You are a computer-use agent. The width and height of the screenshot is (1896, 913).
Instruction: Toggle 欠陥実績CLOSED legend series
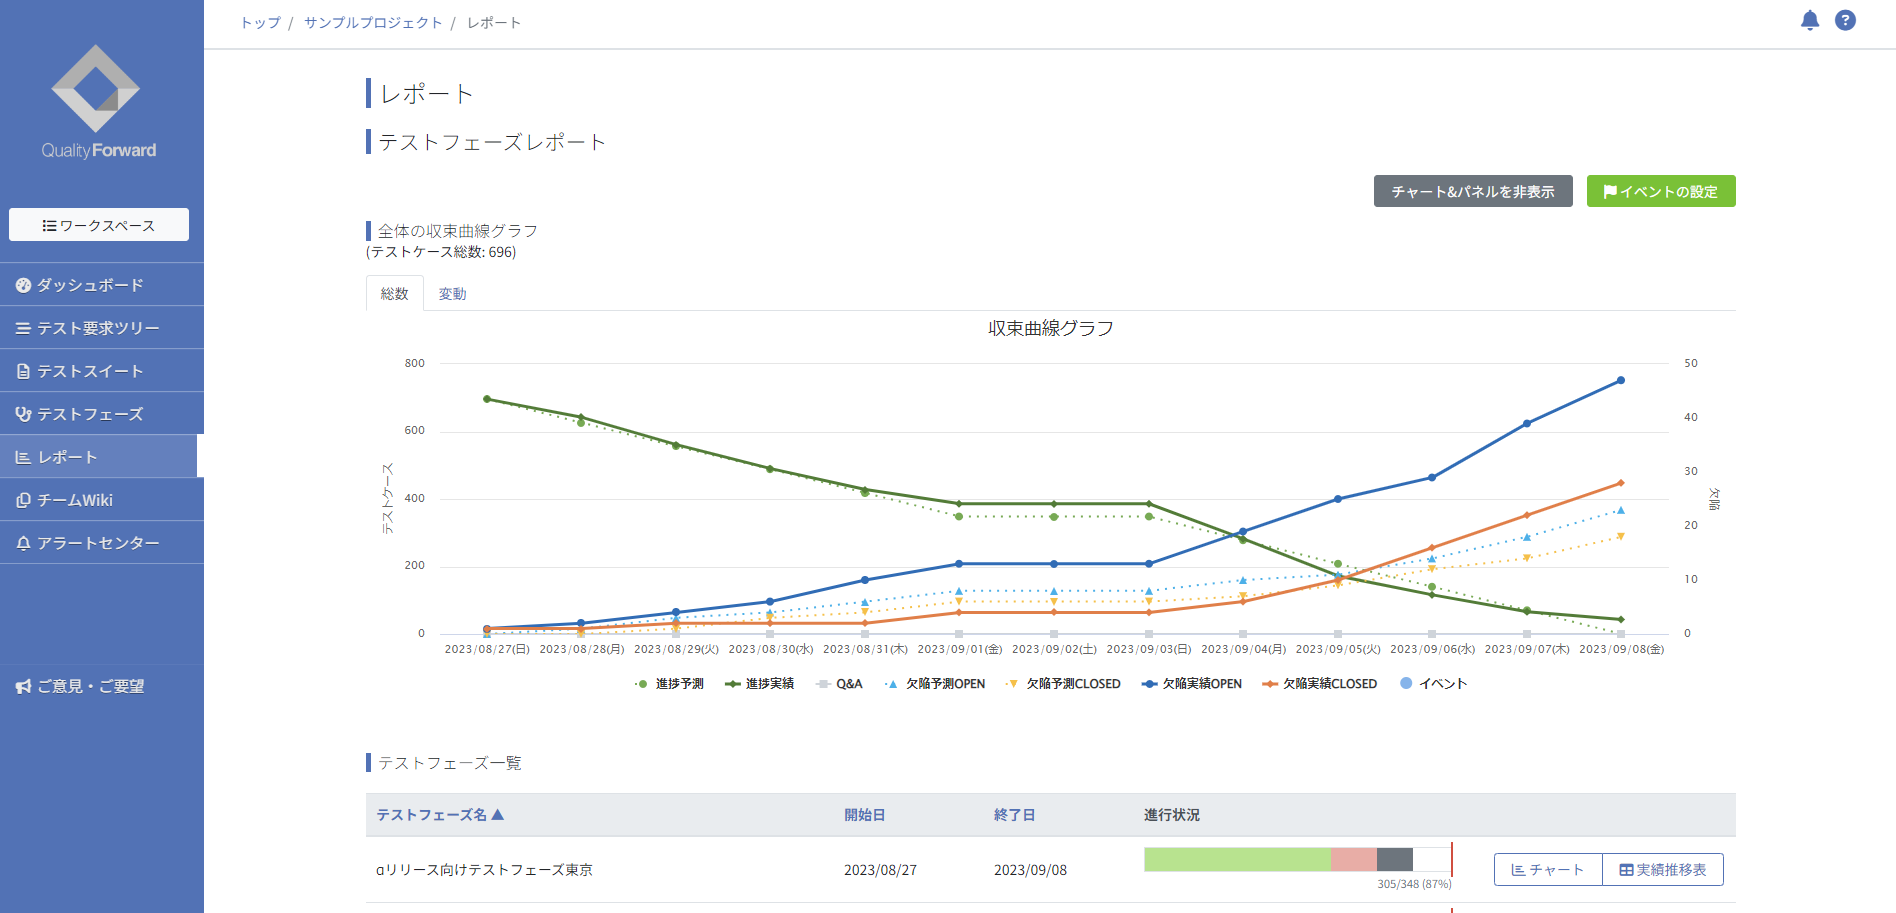tap(1320, 684)
